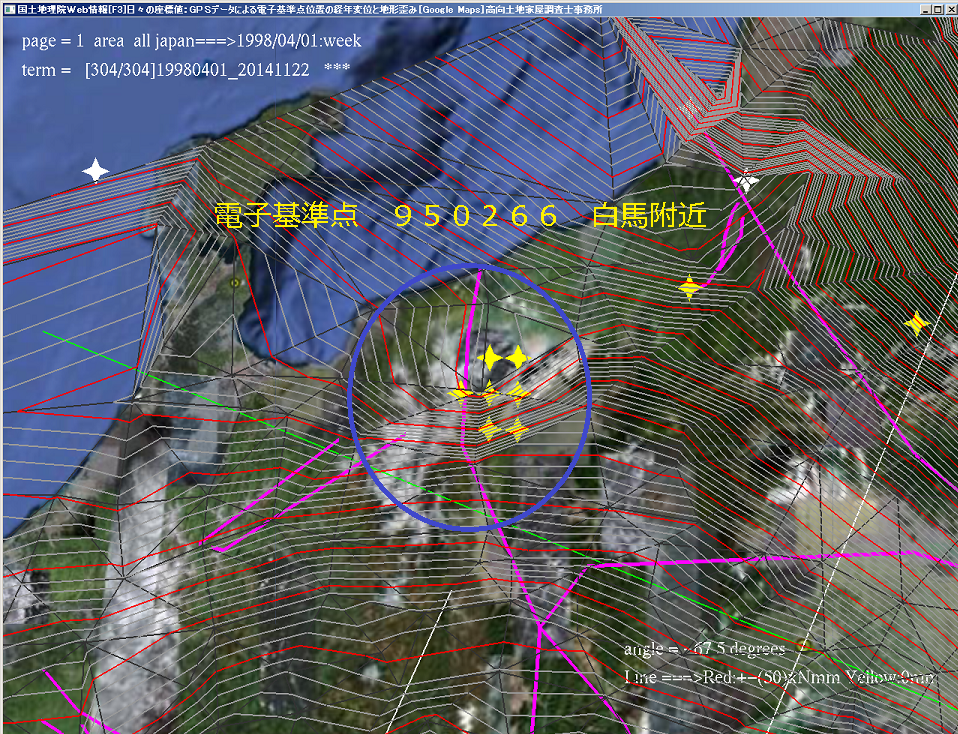Click the application icon in the title bar
This screenshot has width=958, height=734.
pyautogui.click(x=8, y=7)
